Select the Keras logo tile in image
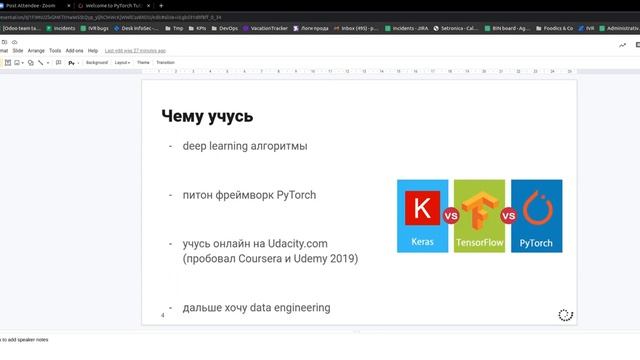Screen dimensions: 640x360 [422, 216]
